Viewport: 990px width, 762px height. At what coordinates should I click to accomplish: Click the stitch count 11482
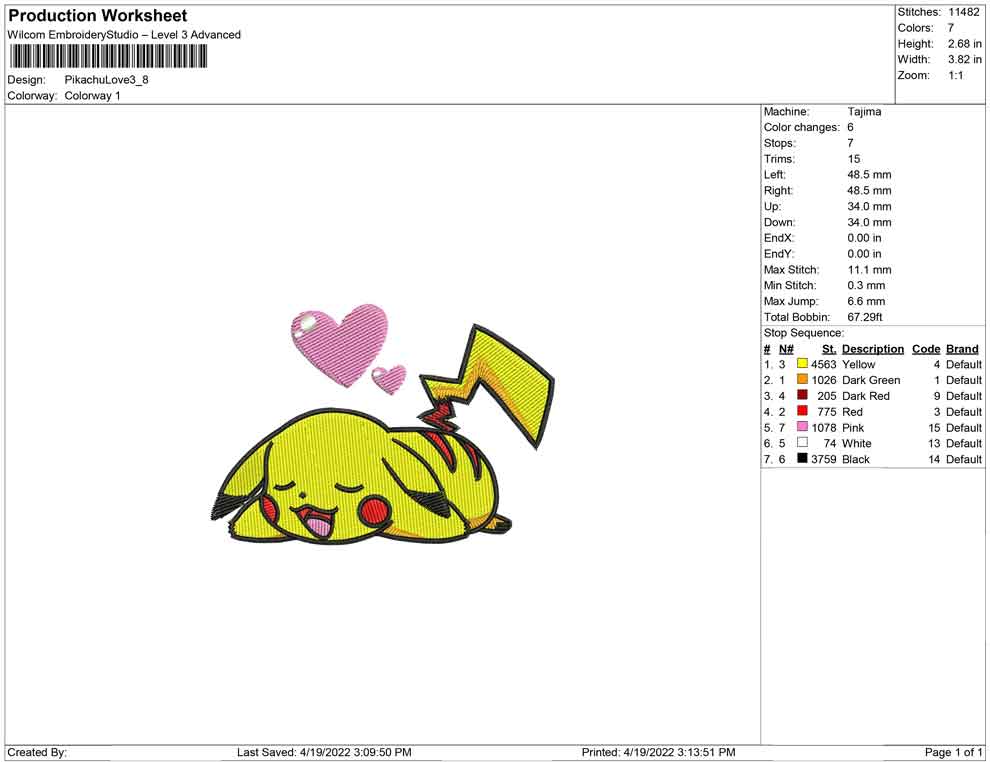(963, 12)
